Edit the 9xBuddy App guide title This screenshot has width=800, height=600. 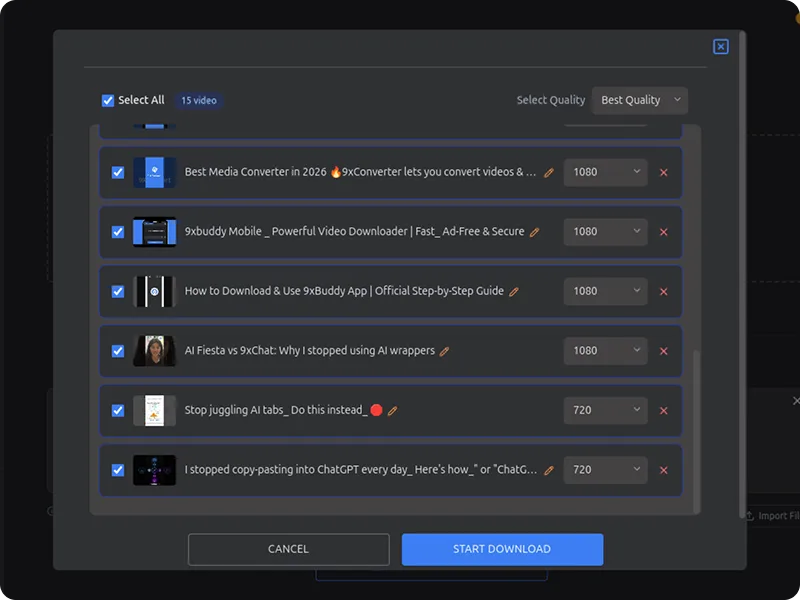click(x=513, y=291)
